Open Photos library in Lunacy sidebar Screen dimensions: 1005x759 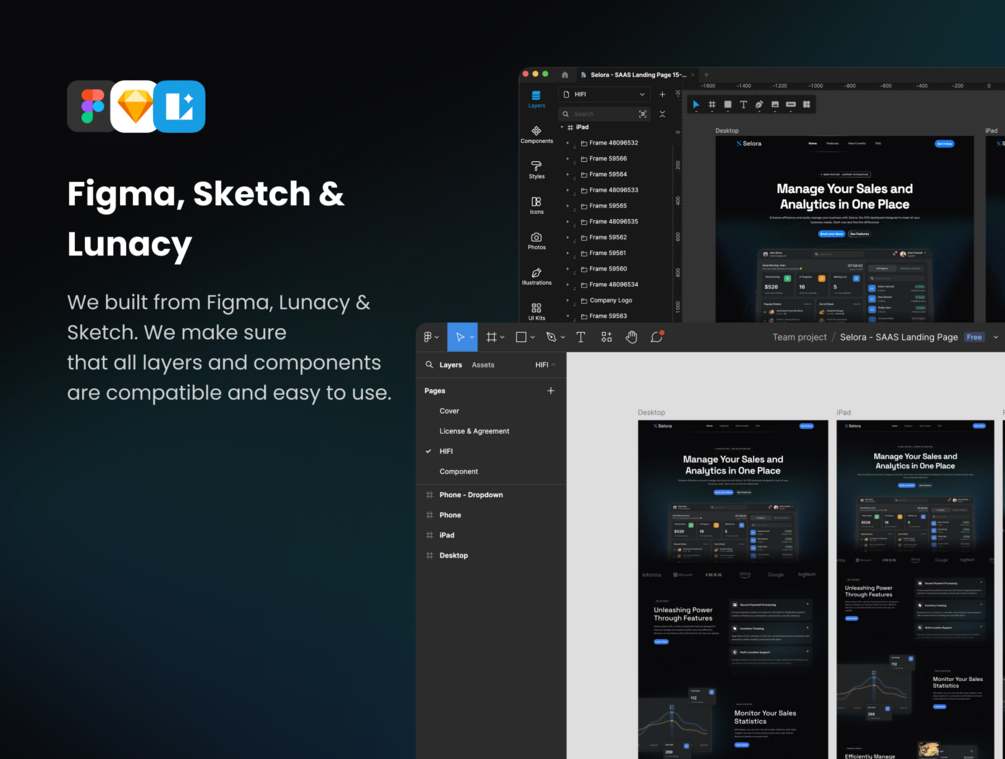(536, 241)
